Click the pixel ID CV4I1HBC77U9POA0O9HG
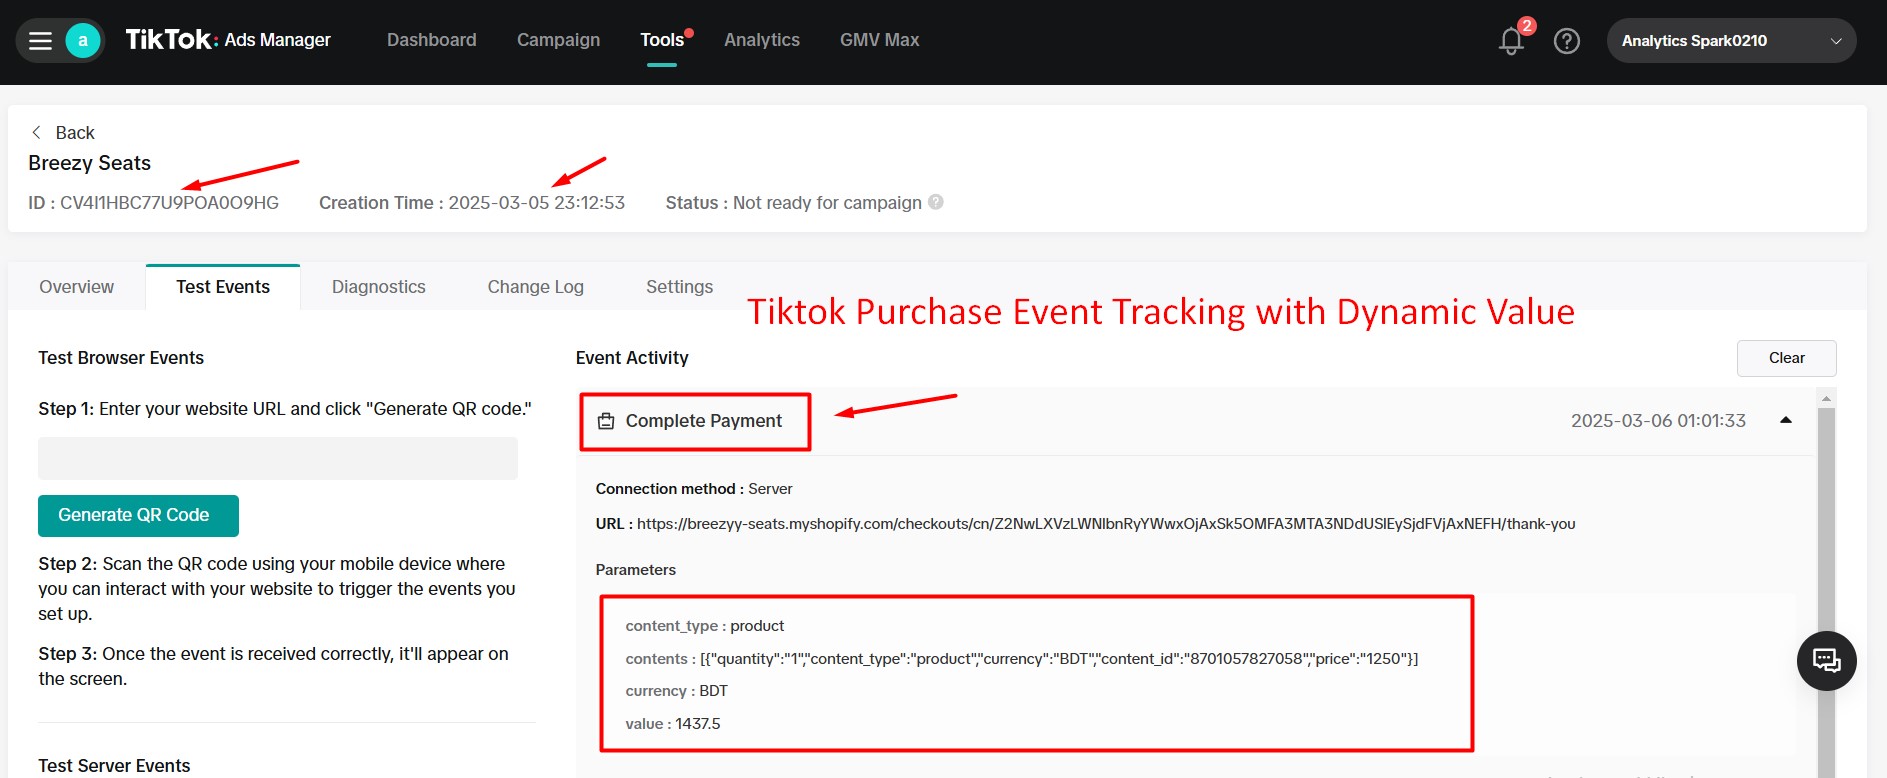This screenshot has height=778, width=1887. pos(169,203)
